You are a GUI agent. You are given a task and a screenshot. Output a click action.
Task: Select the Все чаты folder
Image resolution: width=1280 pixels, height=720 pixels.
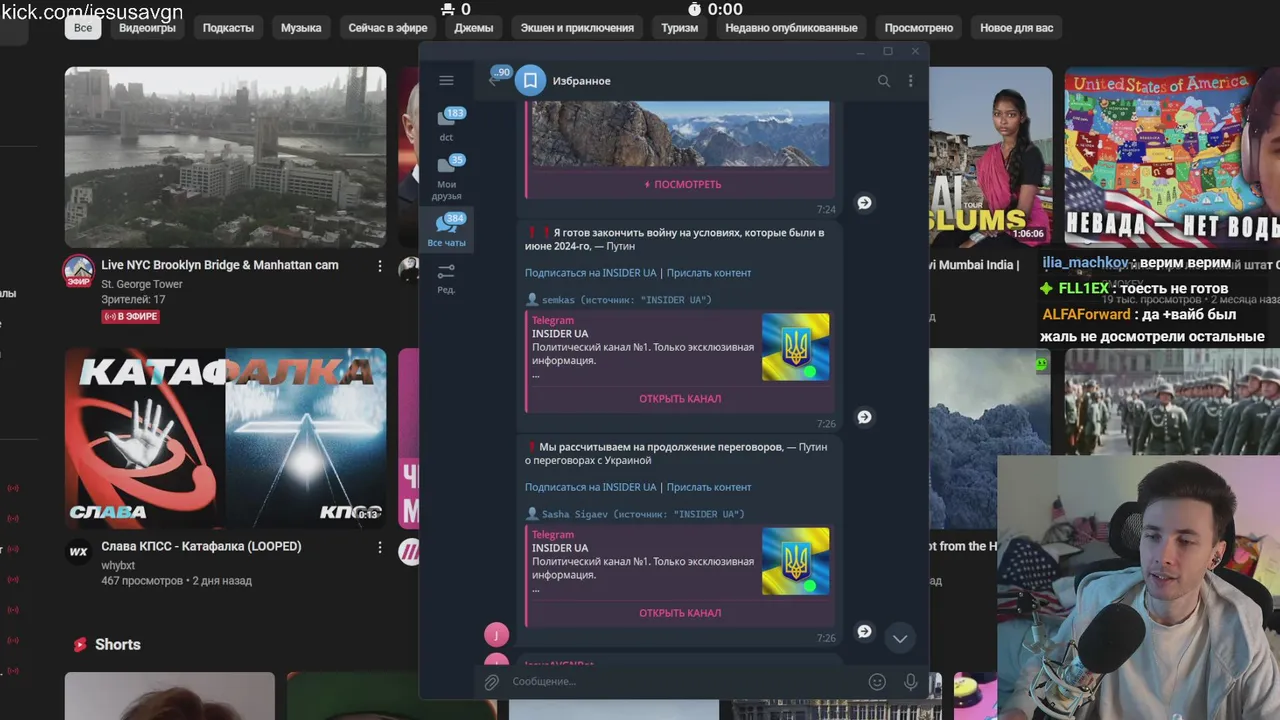point(447,231)
